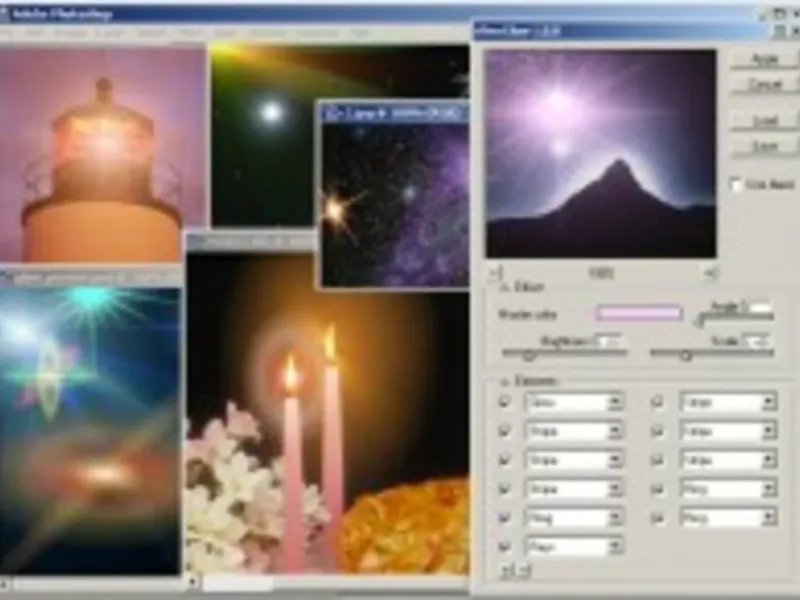The height and width of the screenshot is (600, 800).
Task: Toggle fifth element checkbox in left column
Action: (505, 518)
